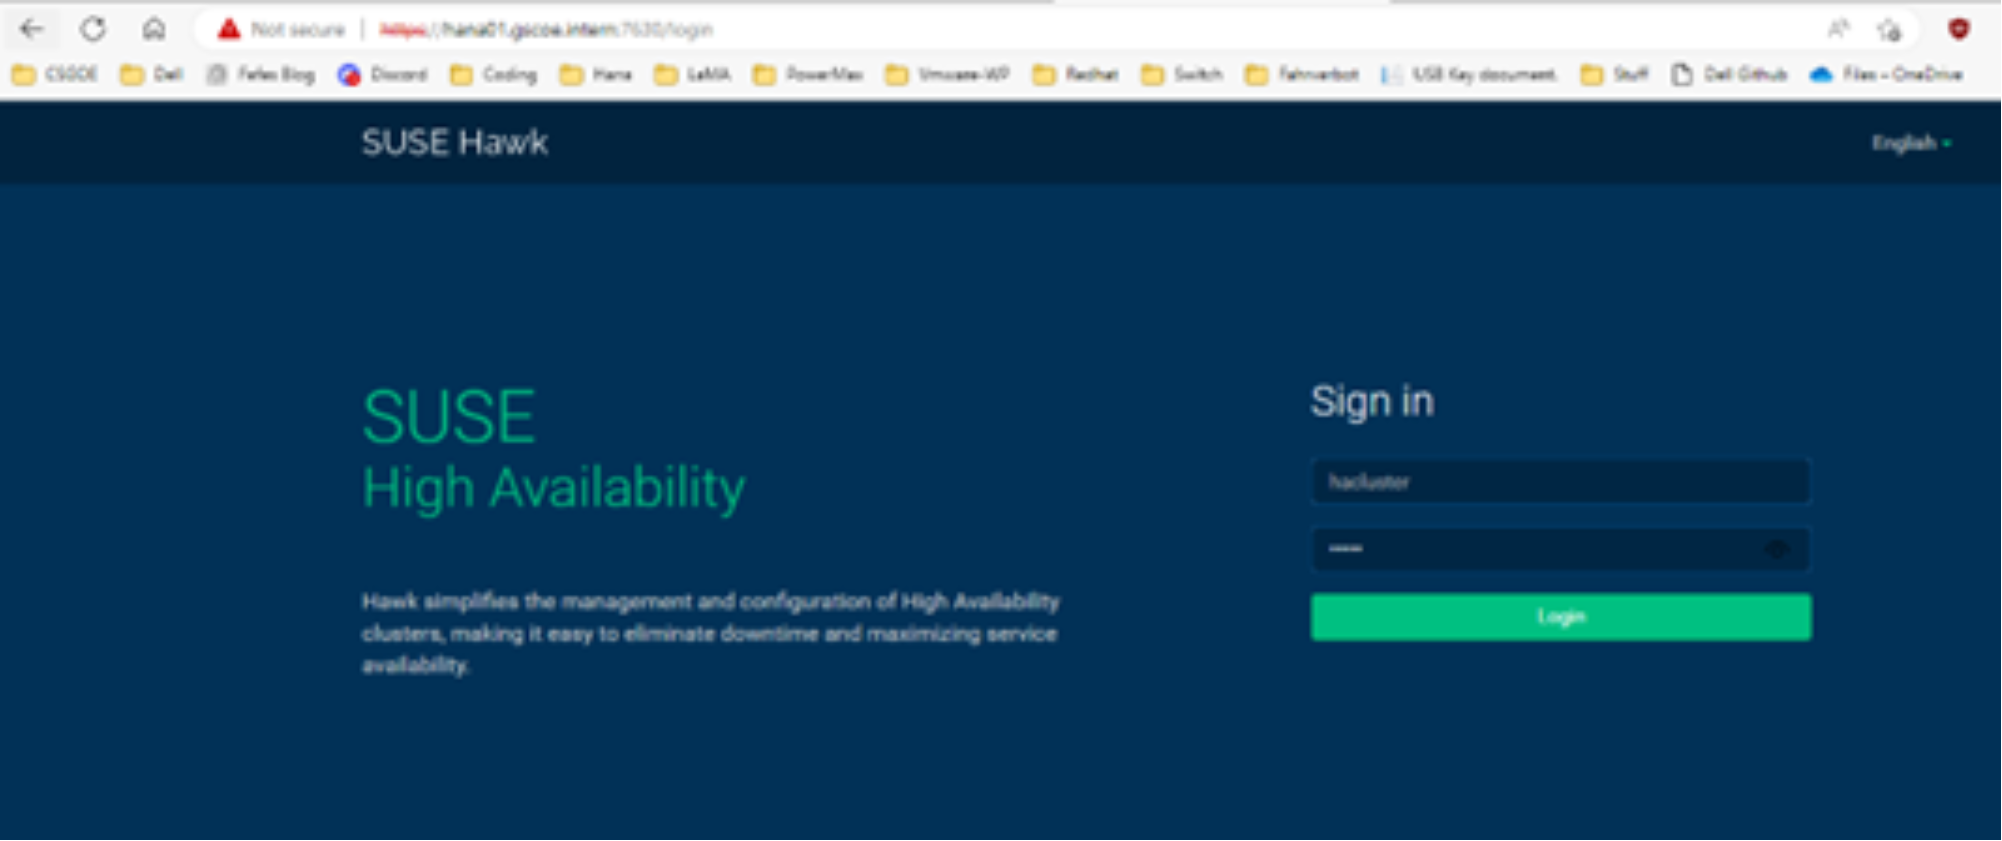Focus the username field containing hacluster
The width and height of the screenshot is (2002, 841).
[x=1561, y=482]
